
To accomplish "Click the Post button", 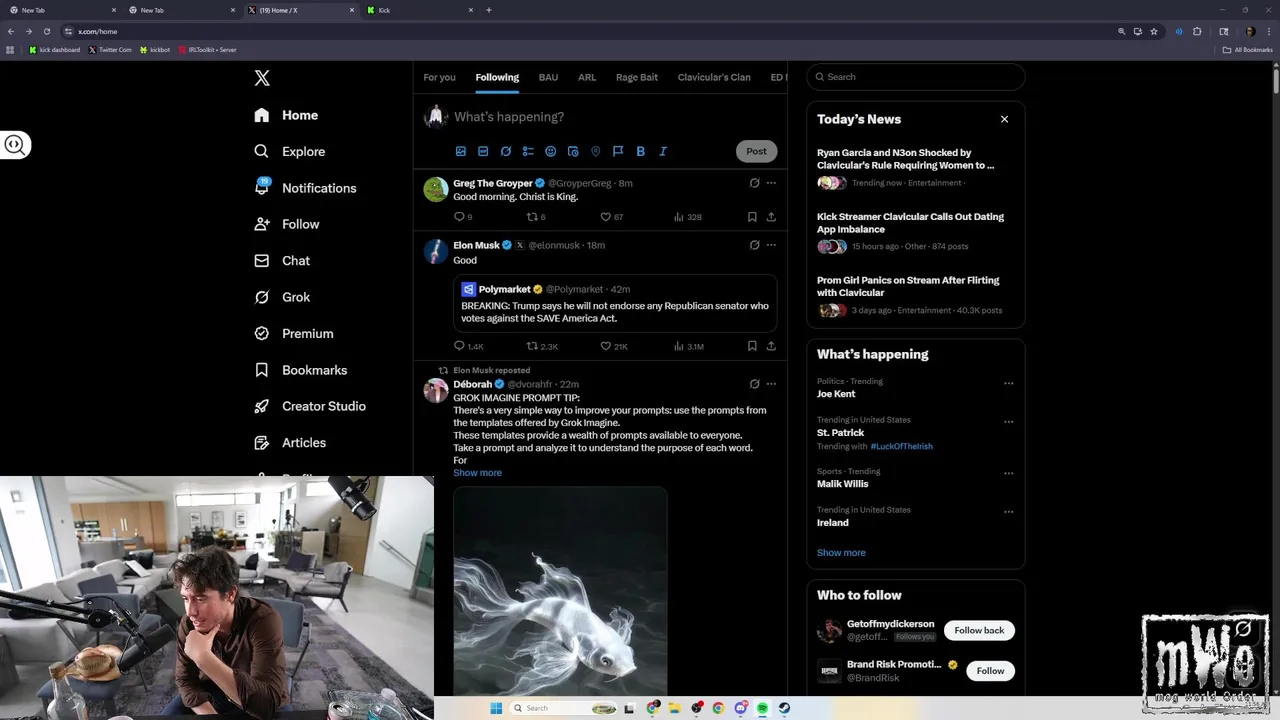I will (756, 151).
